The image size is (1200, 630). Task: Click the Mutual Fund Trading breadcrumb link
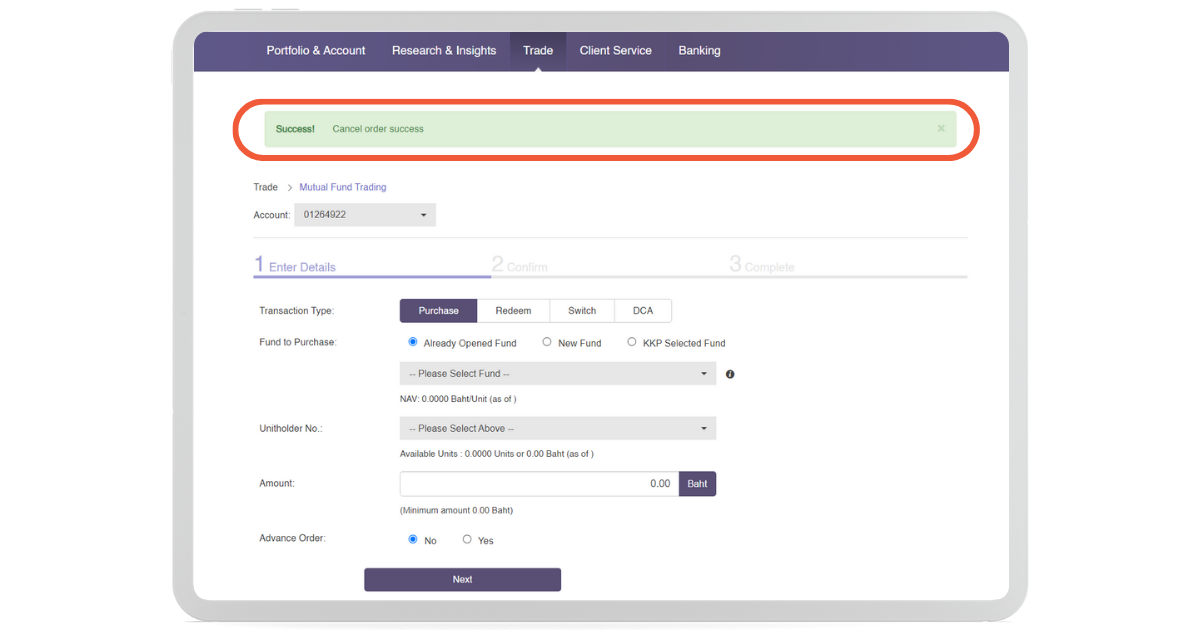[x=343, y=187]
